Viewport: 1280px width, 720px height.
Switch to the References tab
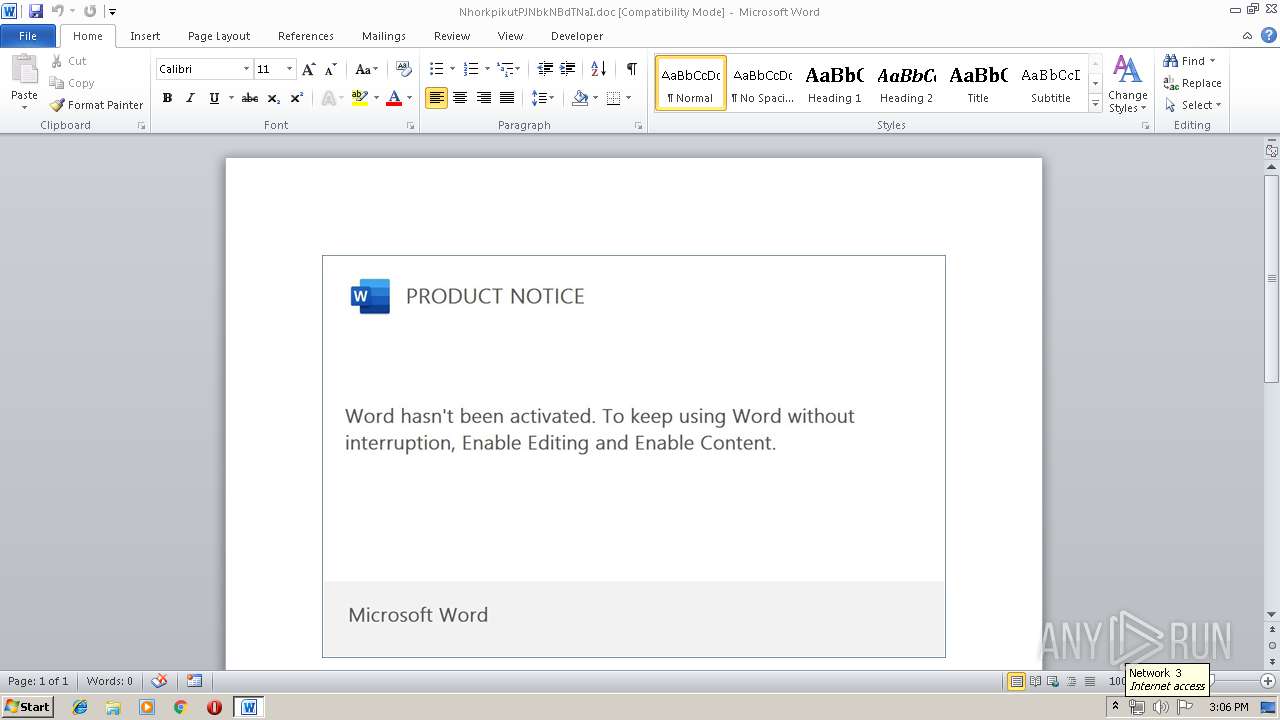tap(306, 36)
